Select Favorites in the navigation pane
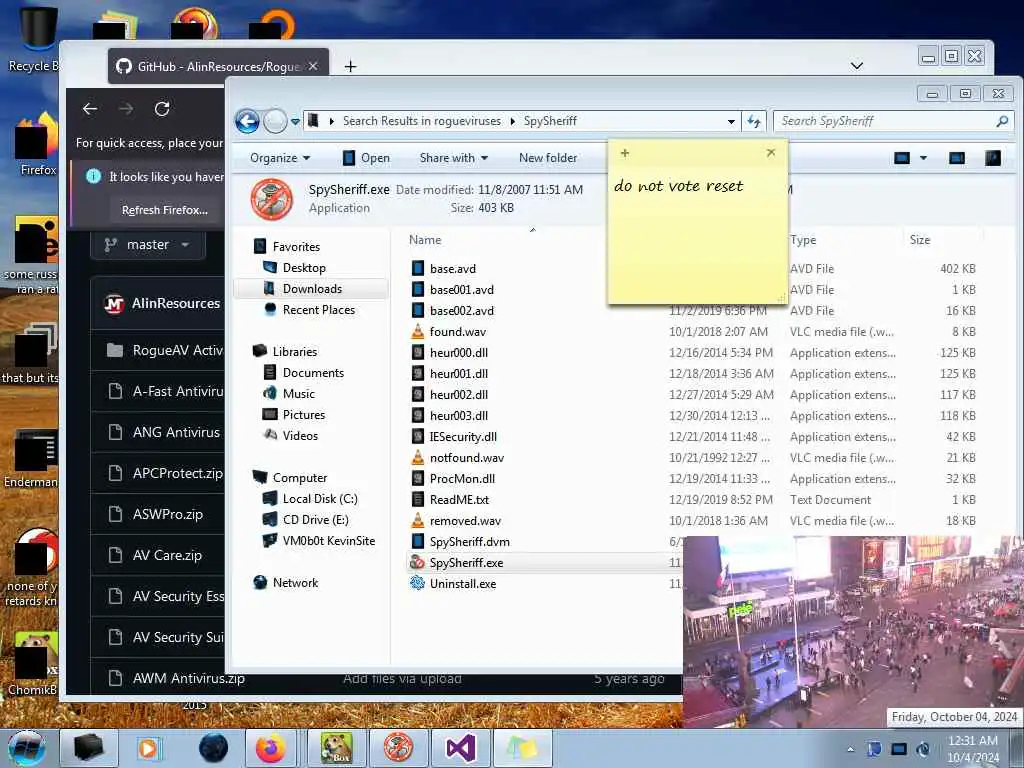Image resolution: width=1024 pixels, height=768 pixels. 296,247
